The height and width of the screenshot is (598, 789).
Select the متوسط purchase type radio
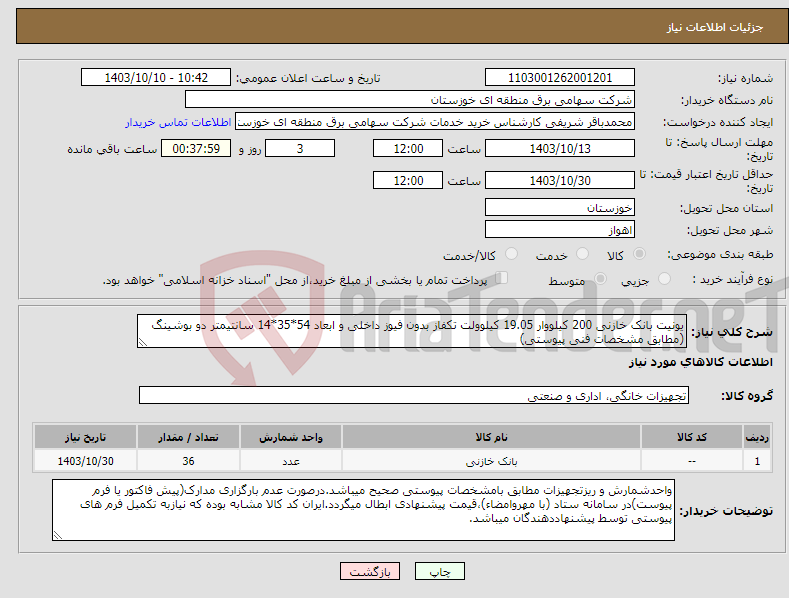(600, 278)
